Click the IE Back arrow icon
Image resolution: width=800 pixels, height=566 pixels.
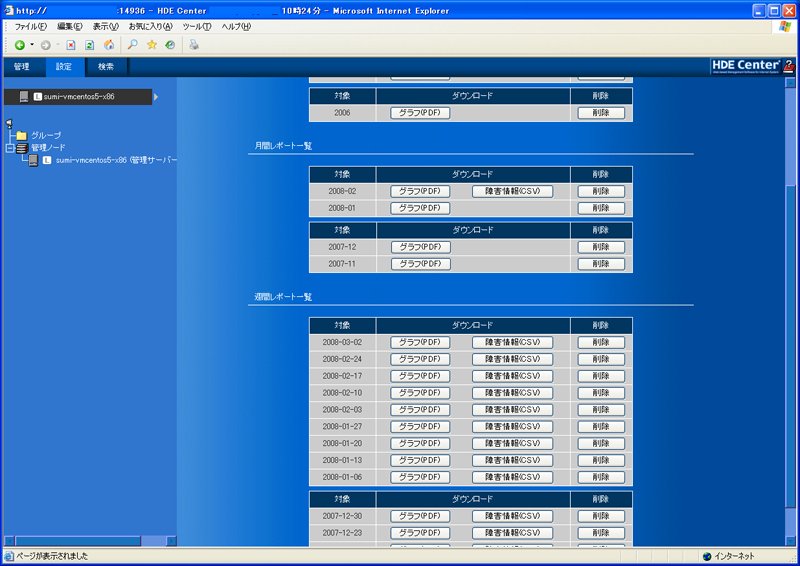tap(19, 45)
